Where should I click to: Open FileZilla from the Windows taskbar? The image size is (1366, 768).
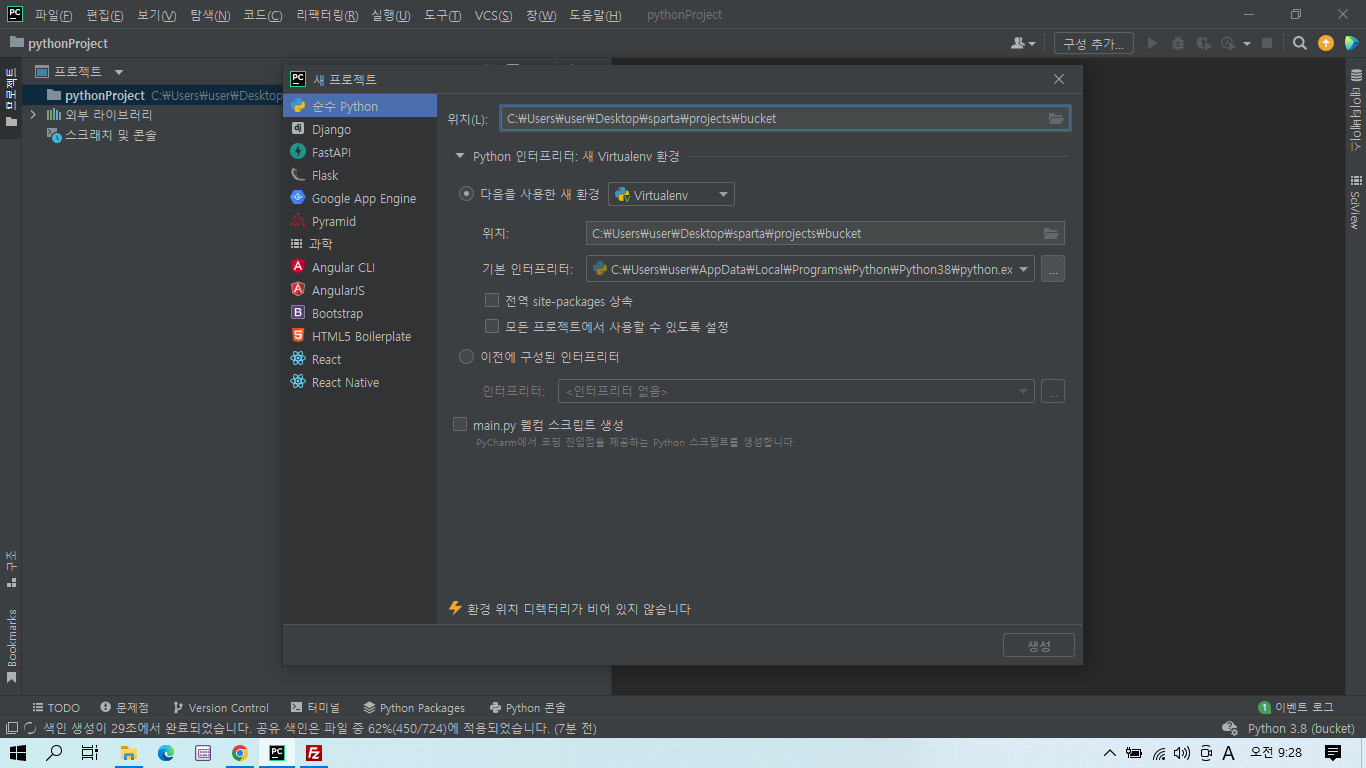[313, 753]
